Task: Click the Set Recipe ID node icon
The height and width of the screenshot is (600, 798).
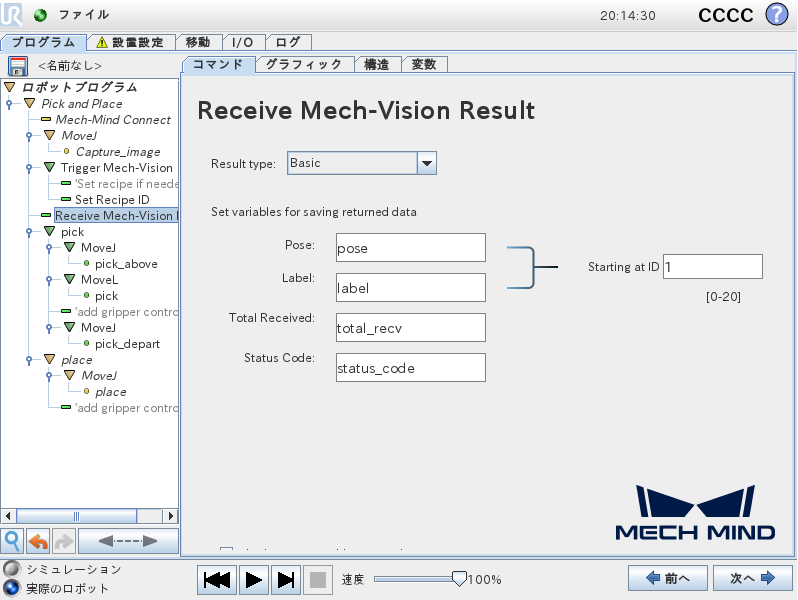Action: [66, 199]
